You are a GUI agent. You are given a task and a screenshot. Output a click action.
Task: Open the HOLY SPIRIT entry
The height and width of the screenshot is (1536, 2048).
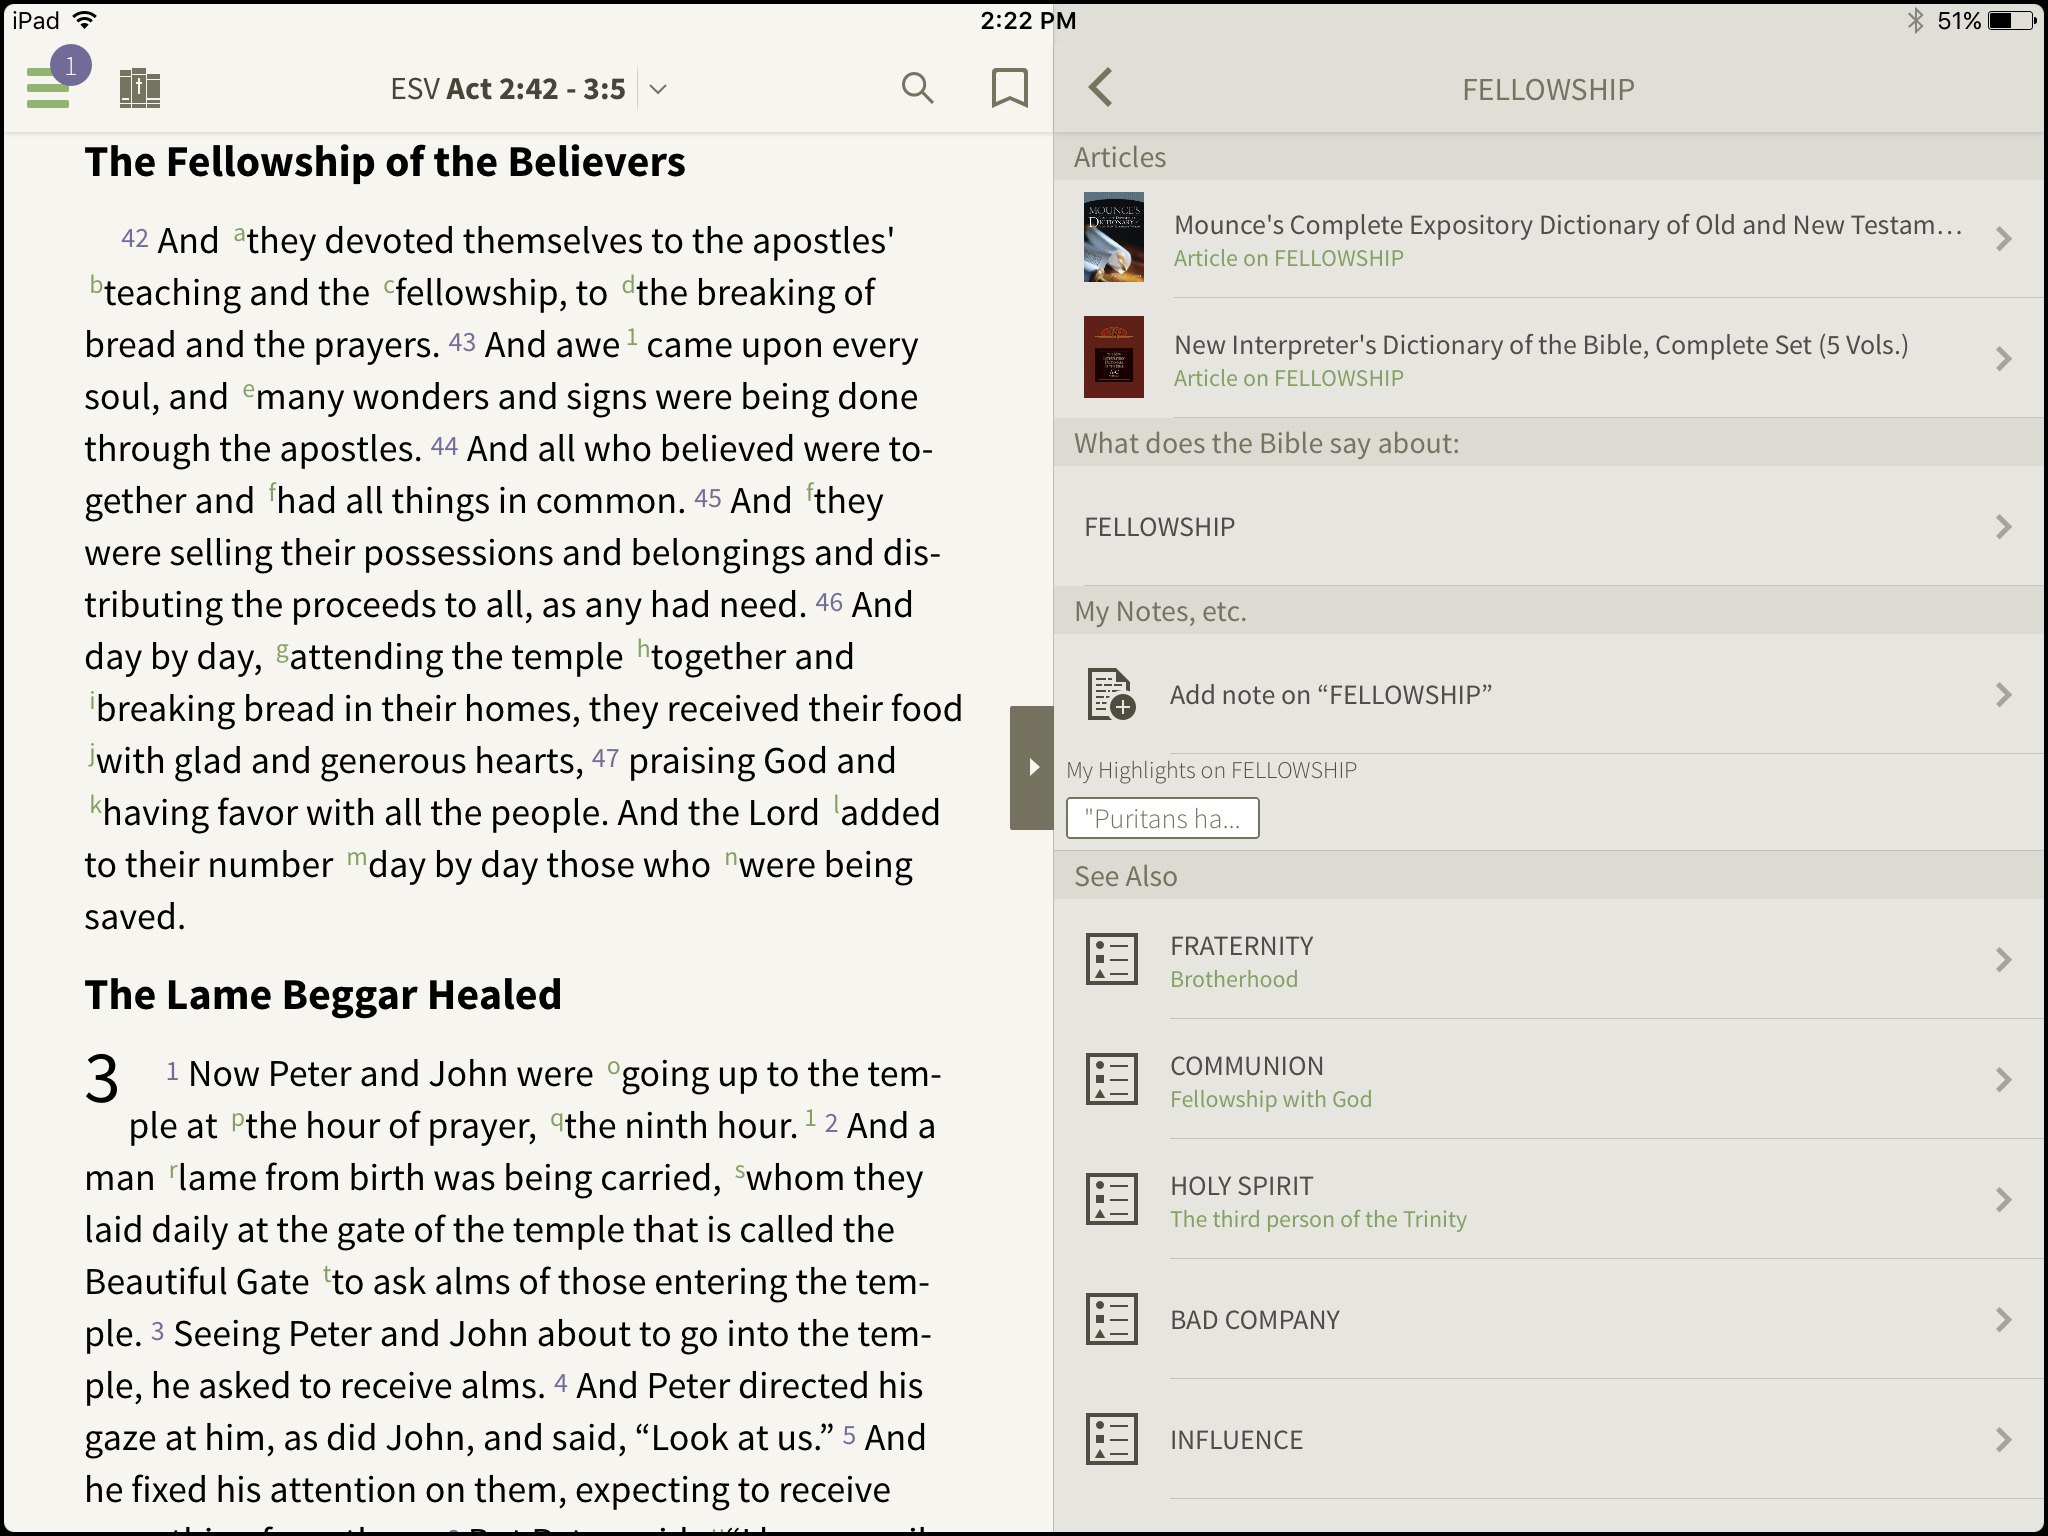click(1549, 1200)
